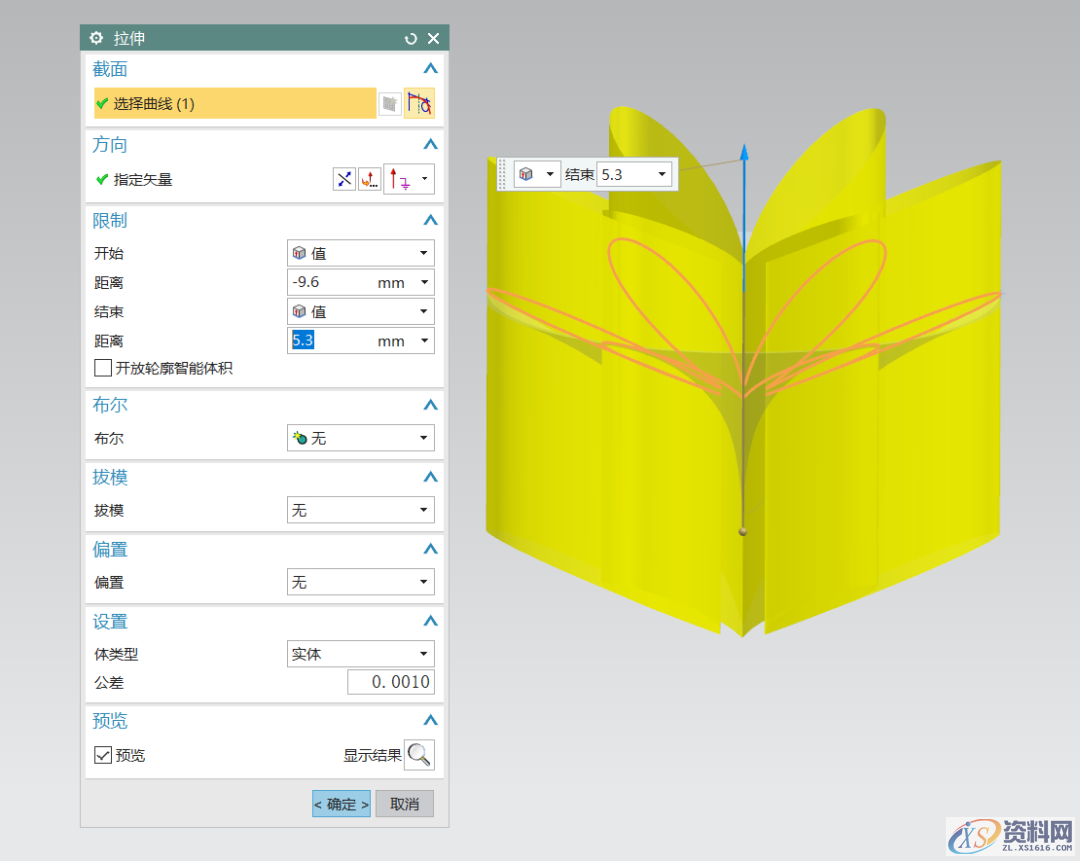Viewport: 1080px width, 861px height.
Task: Reverse the extrude direction with the blue arrows icon
Action: 344,180
